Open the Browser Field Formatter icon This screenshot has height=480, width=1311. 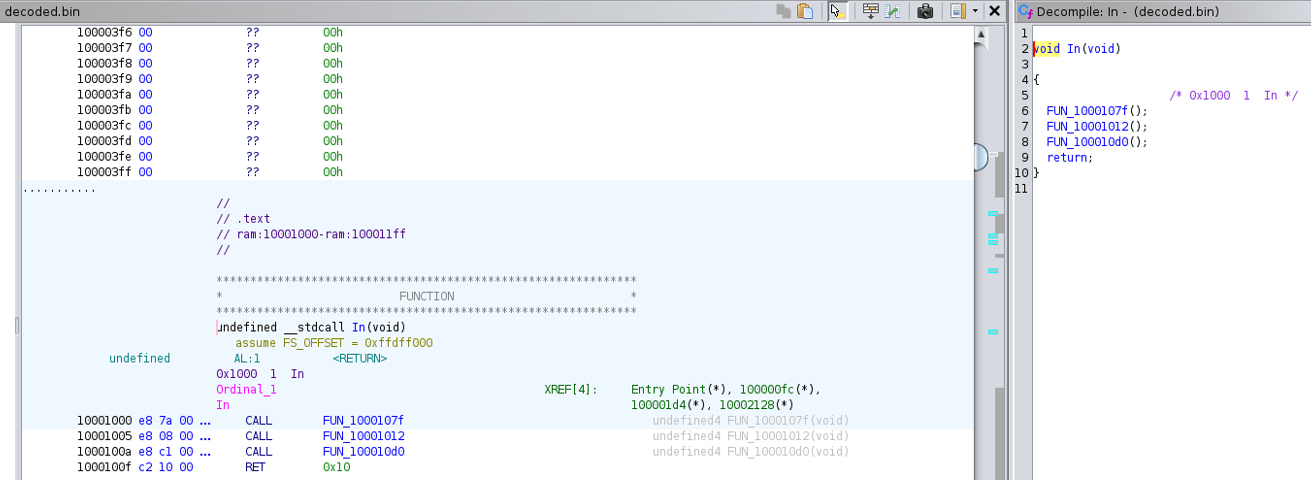(870, 11)
